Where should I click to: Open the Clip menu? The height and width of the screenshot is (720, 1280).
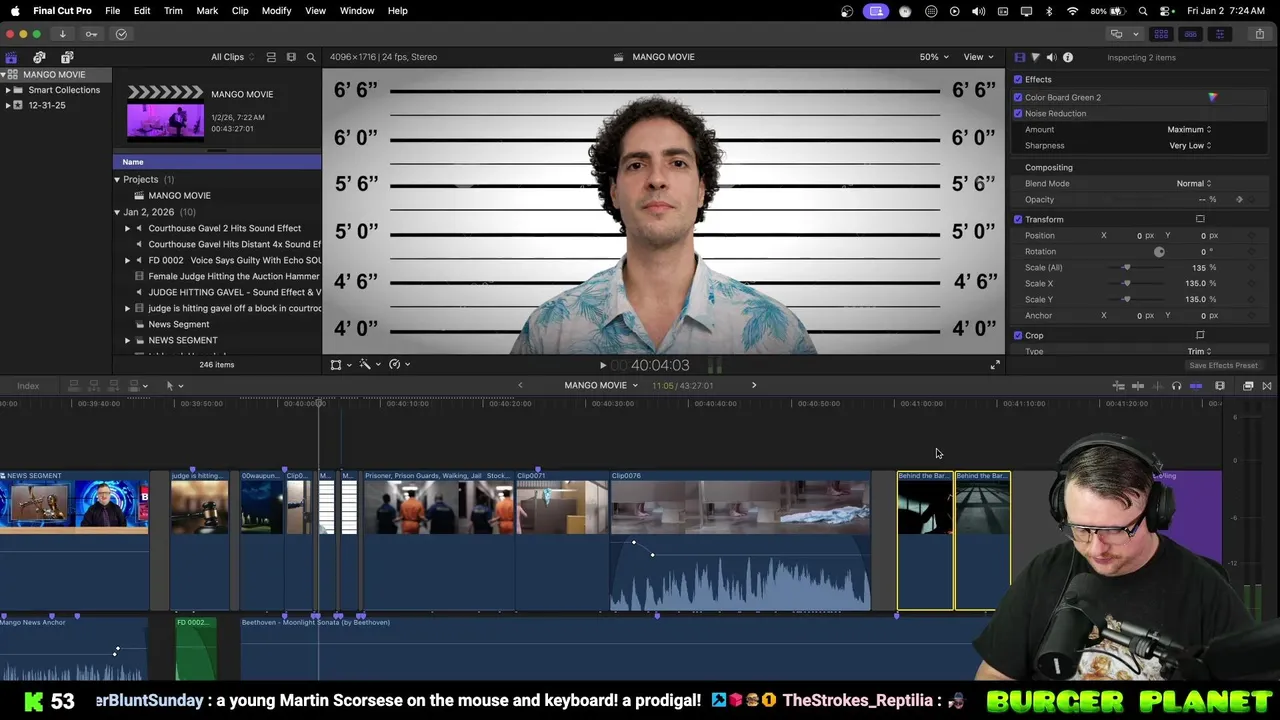240,11
